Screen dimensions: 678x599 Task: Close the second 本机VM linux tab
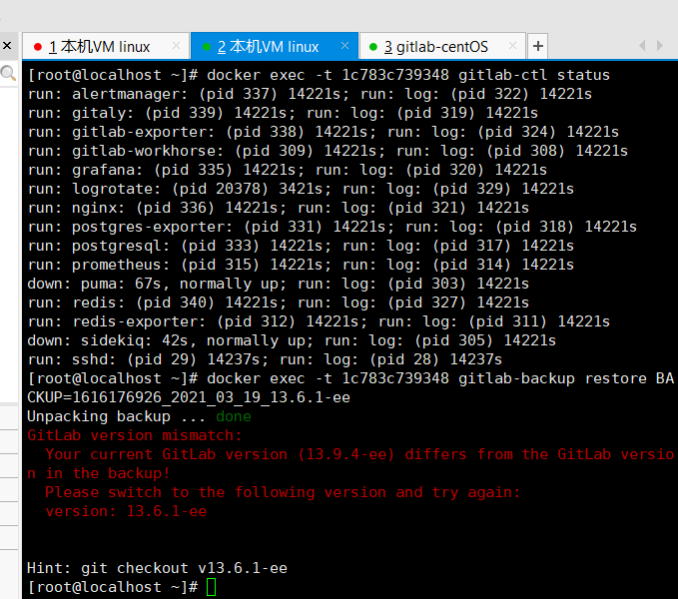tap(345, 46)
